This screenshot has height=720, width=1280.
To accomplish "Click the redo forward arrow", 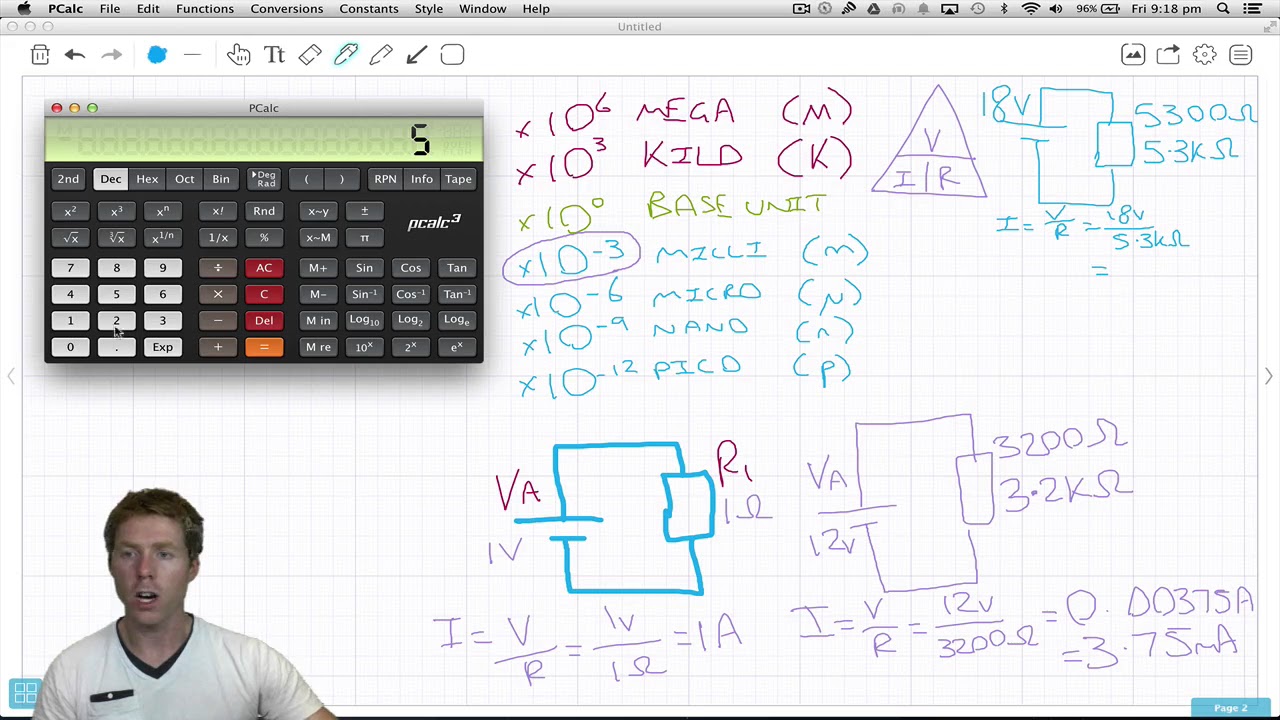I will [111, 55].
